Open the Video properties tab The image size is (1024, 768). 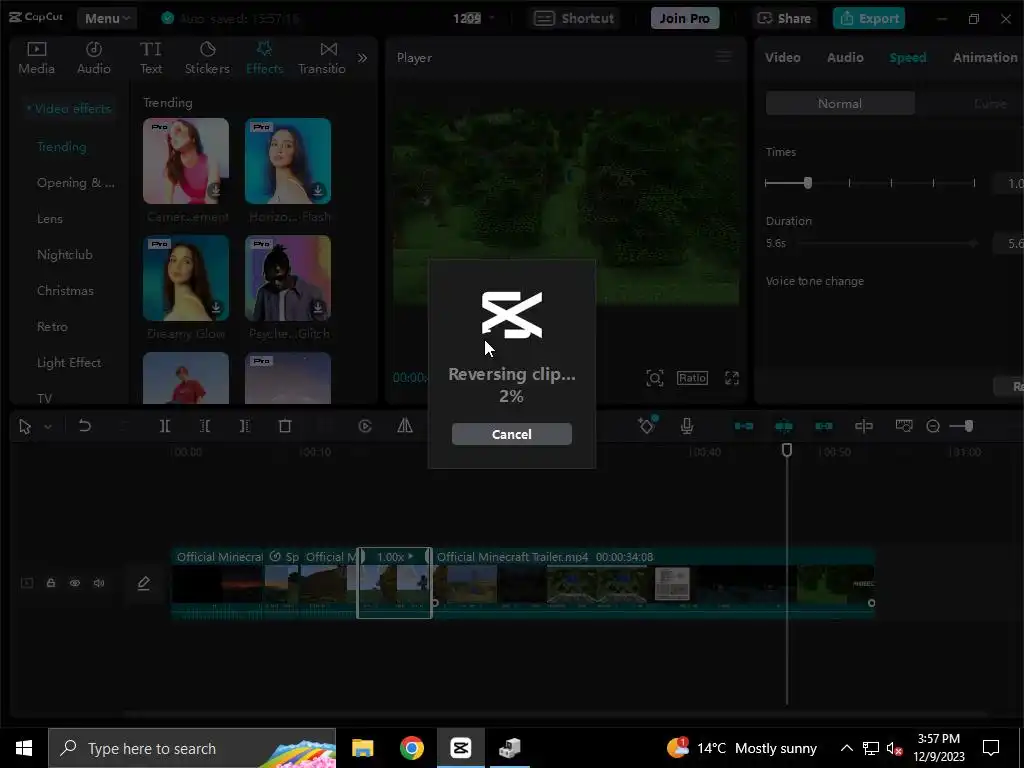pyautogui.click(x=782, y=57)
